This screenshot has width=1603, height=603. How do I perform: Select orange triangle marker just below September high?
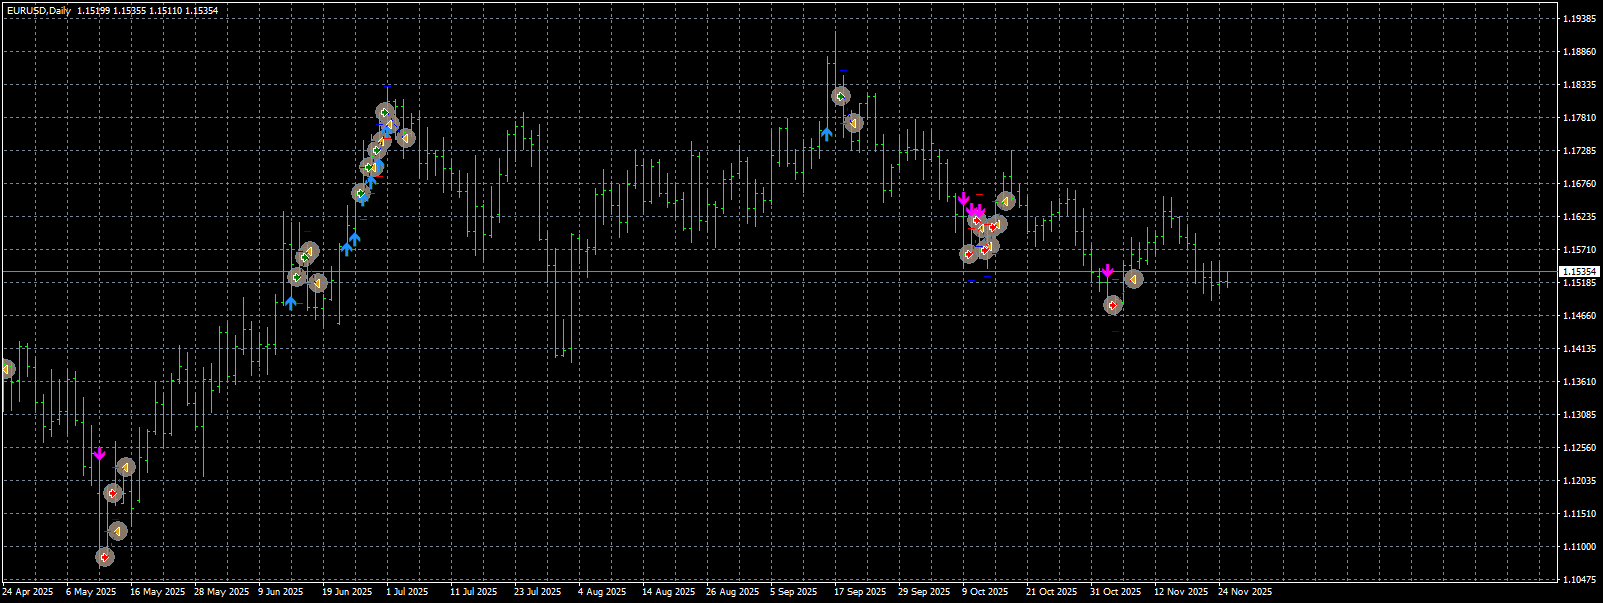(x=853, y=123)
